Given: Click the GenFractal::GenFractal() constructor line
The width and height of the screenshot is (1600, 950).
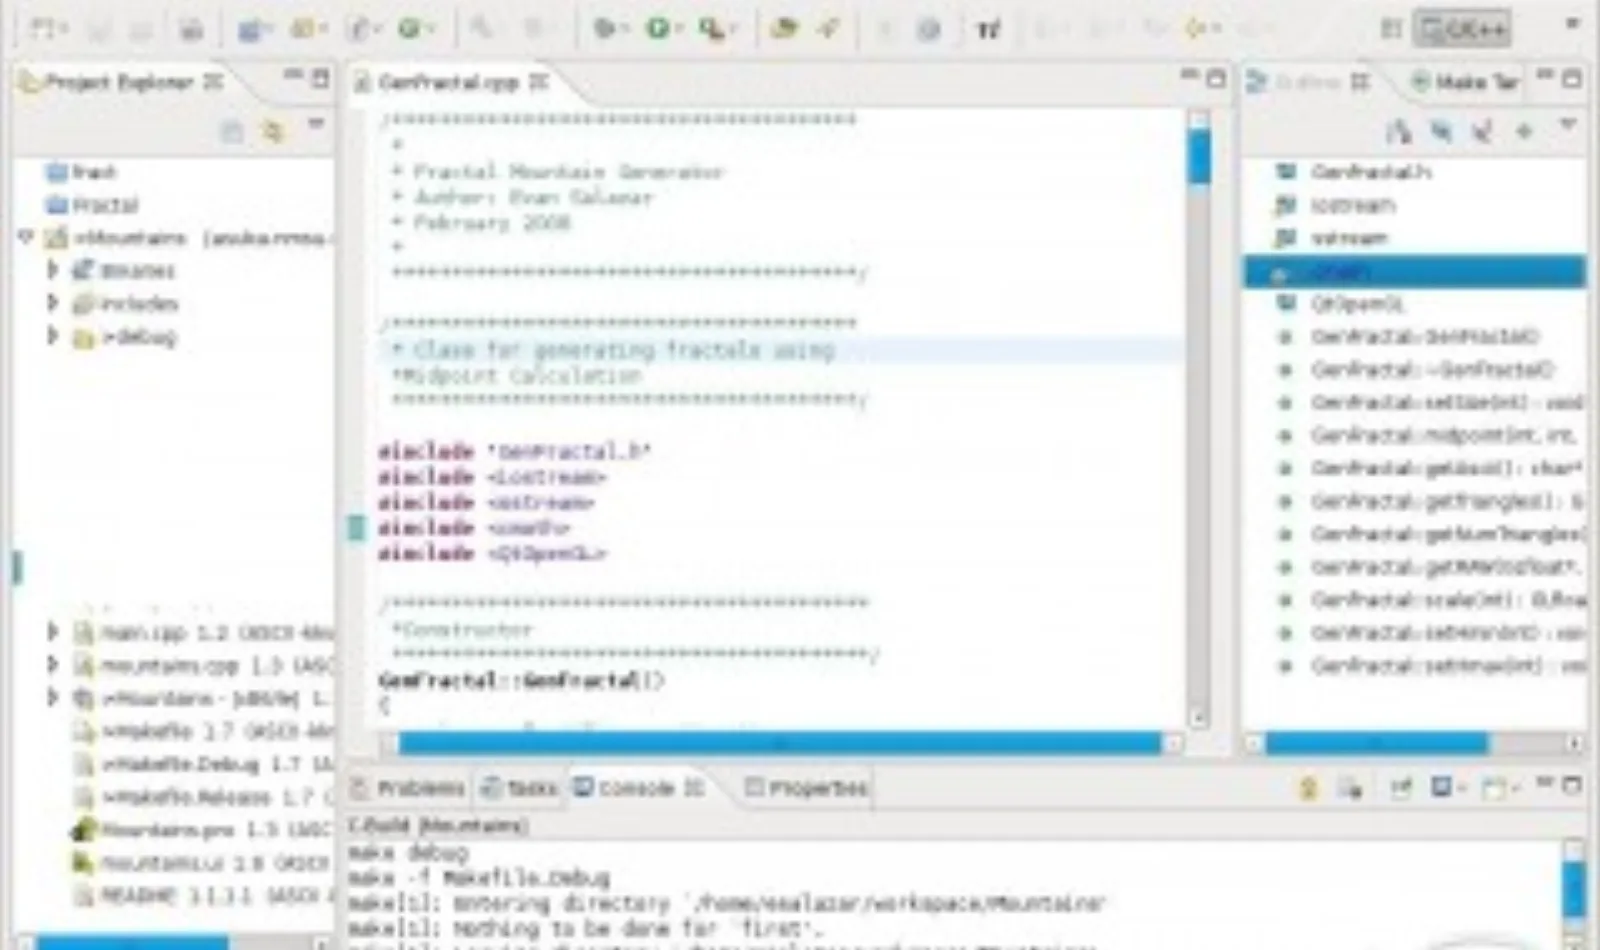Looking at the screenshot, I should pyautogui.click(x=520, y=680).
